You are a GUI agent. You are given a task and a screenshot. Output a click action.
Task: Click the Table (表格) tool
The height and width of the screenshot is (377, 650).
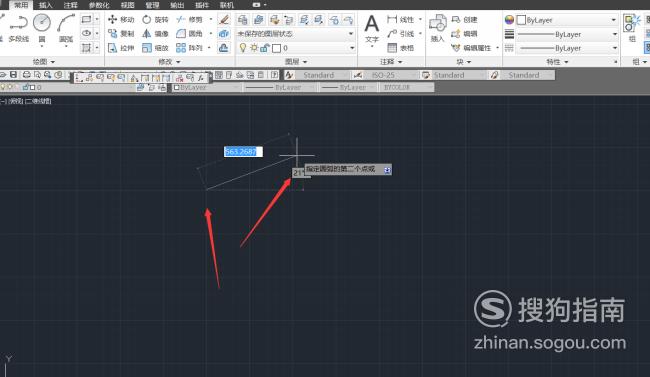tap(400, 48)
